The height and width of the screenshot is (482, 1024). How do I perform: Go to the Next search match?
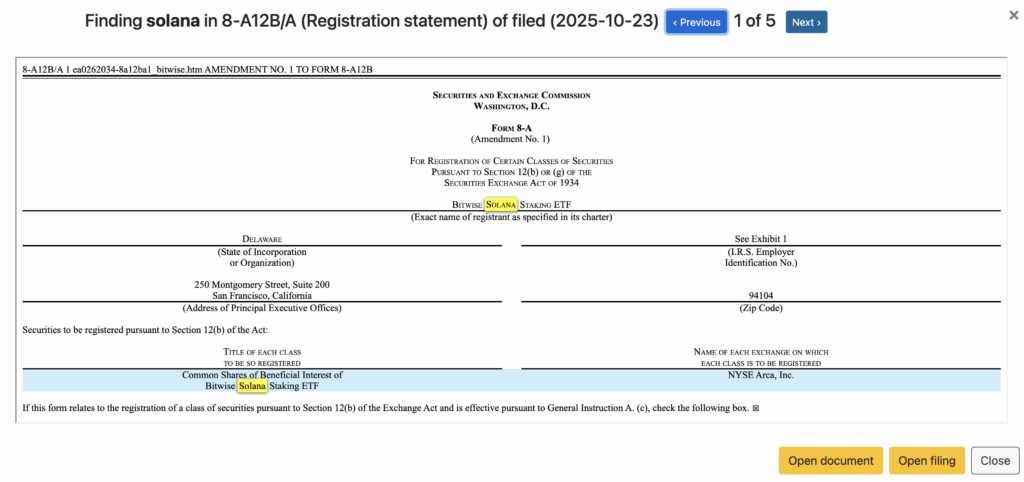click(806, 22)
